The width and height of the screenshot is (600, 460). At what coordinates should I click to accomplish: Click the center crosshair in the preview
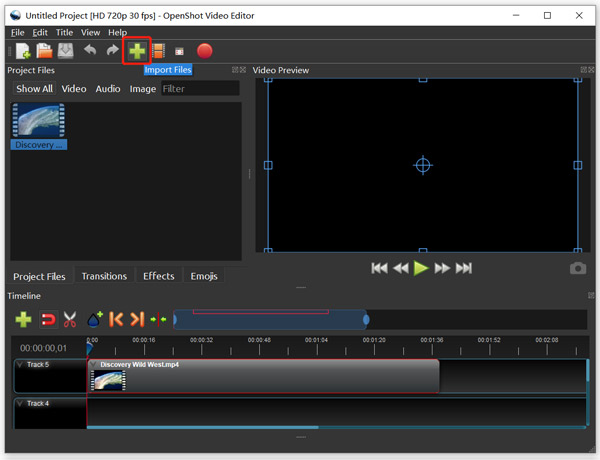[423, 165]
